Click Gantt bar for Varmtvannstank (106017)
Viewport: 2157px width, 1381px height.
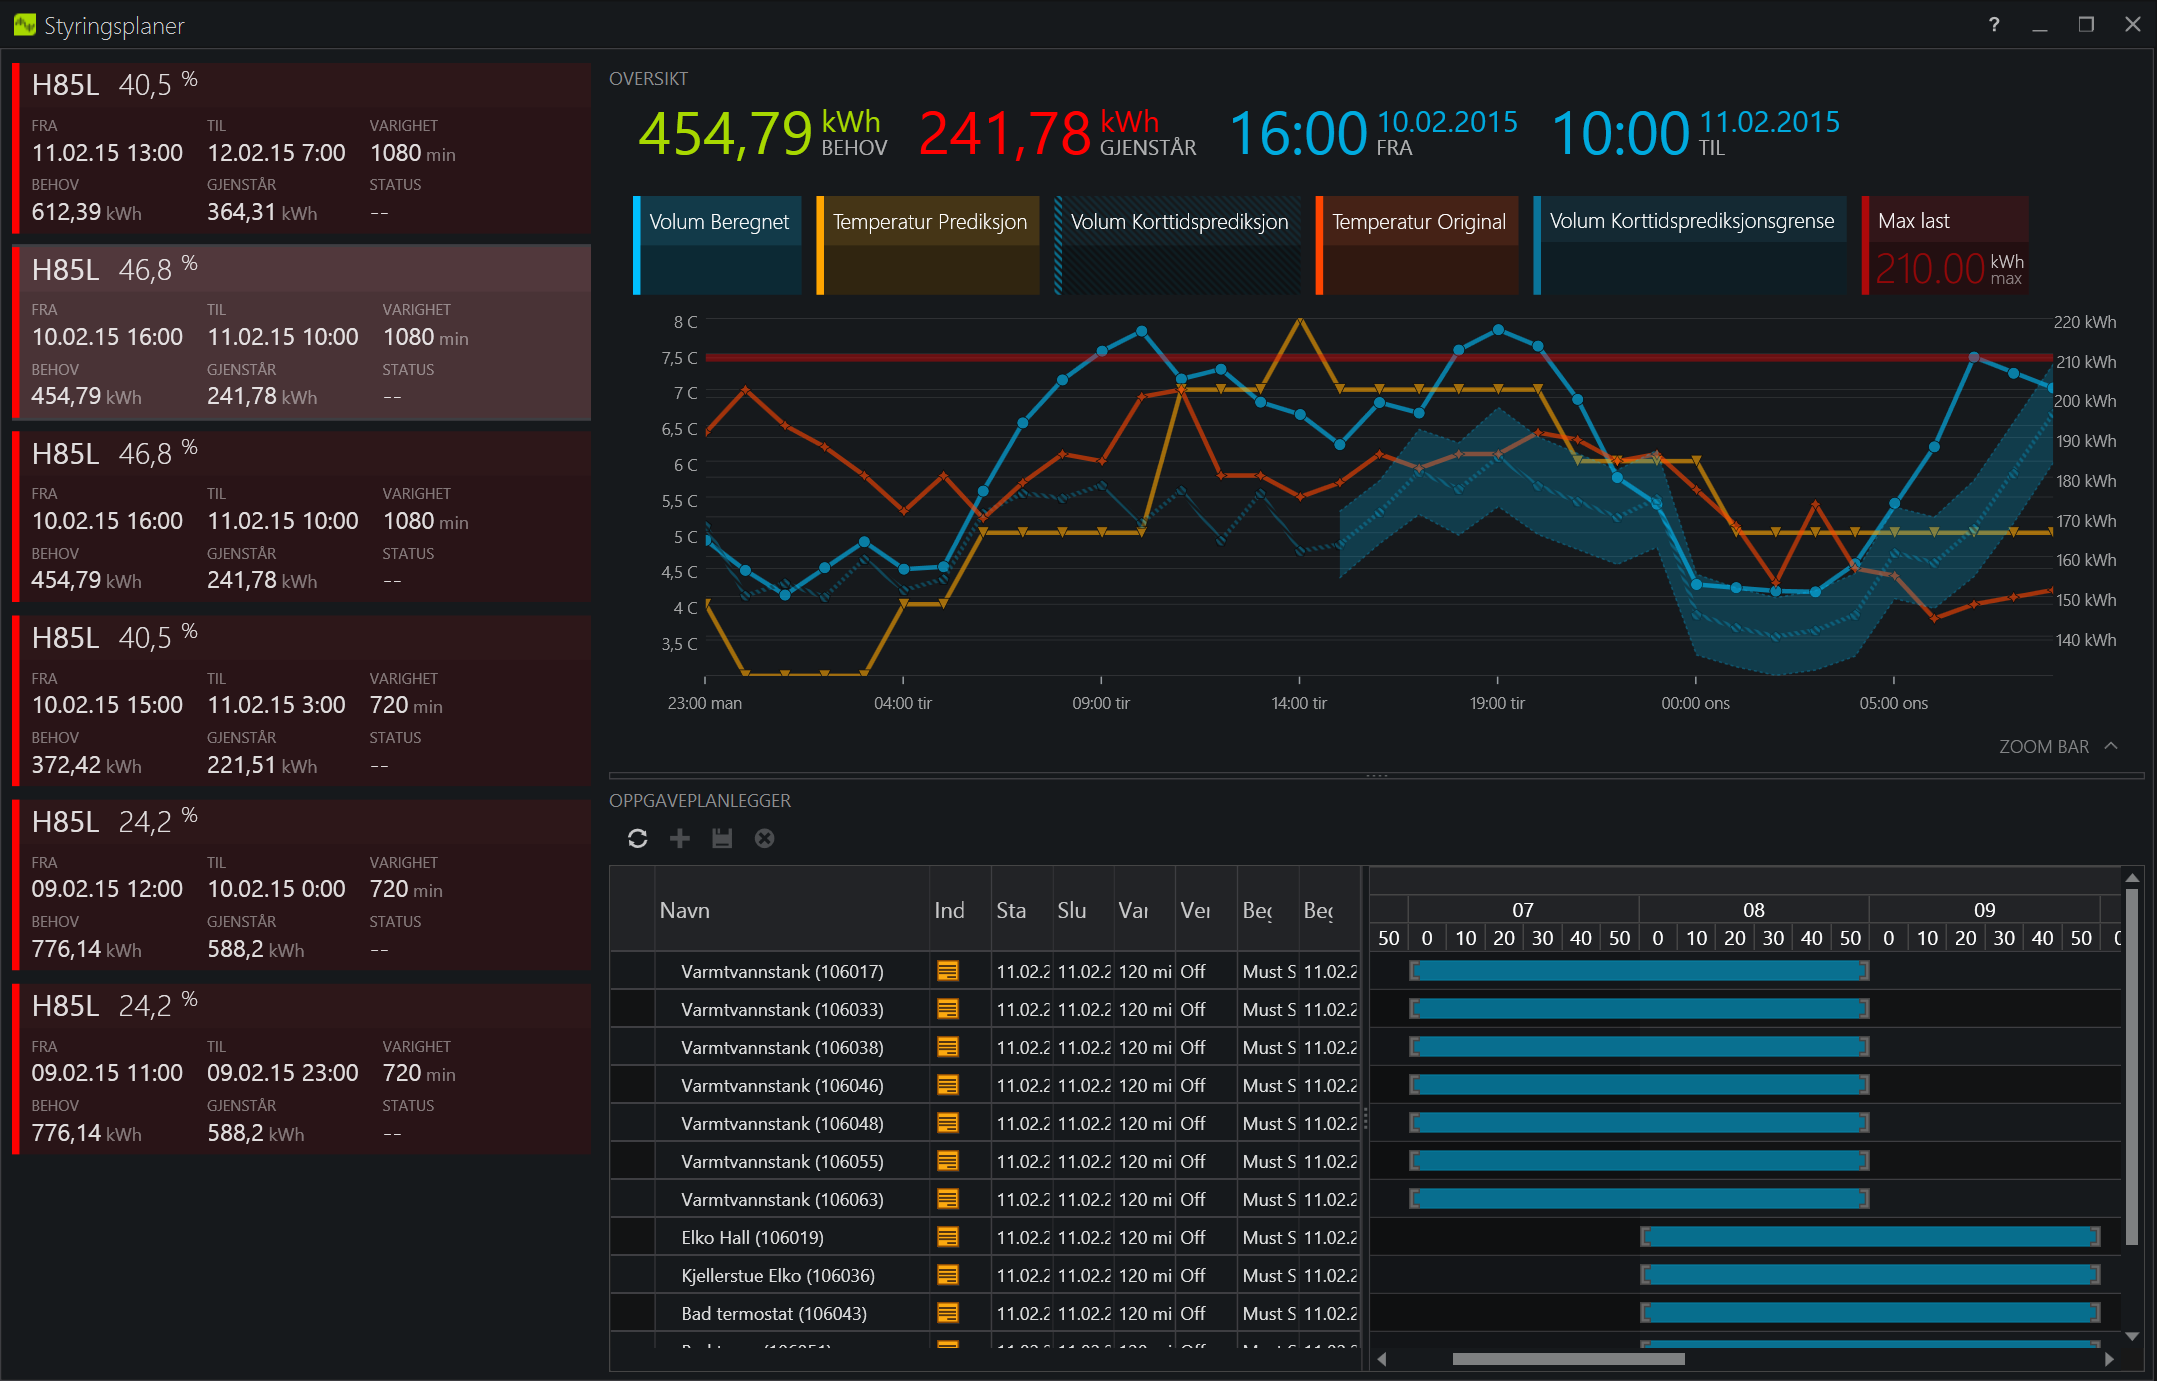[x=1639, y=971]
